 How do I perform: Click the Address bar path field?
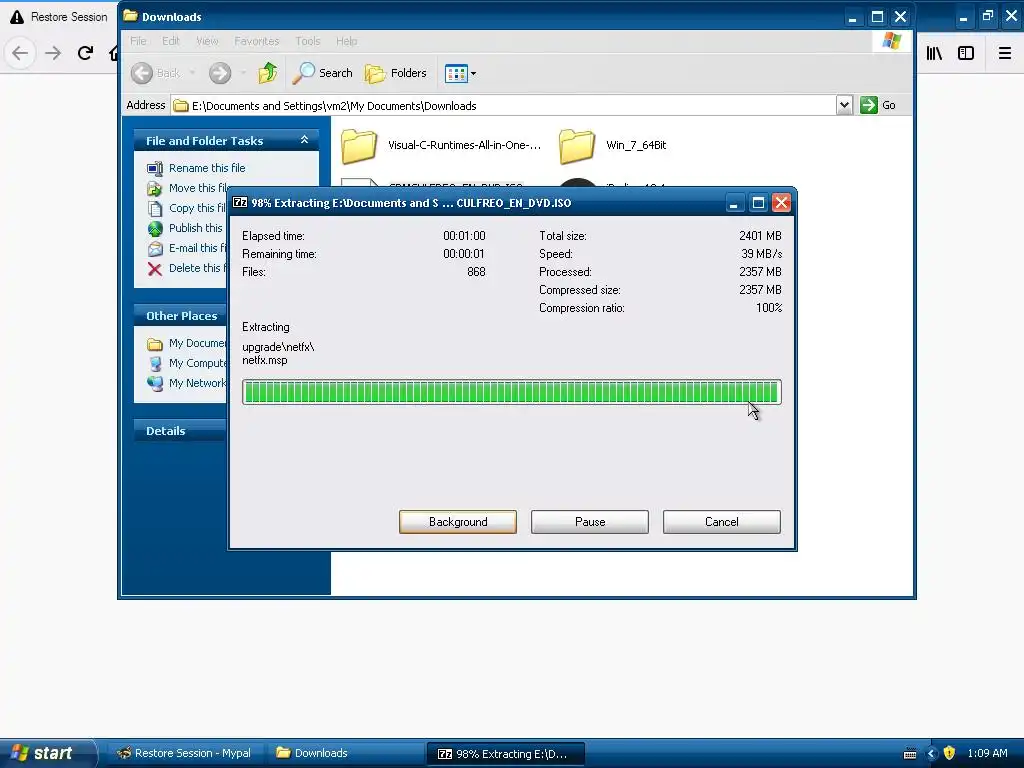(x=504, y=106)
